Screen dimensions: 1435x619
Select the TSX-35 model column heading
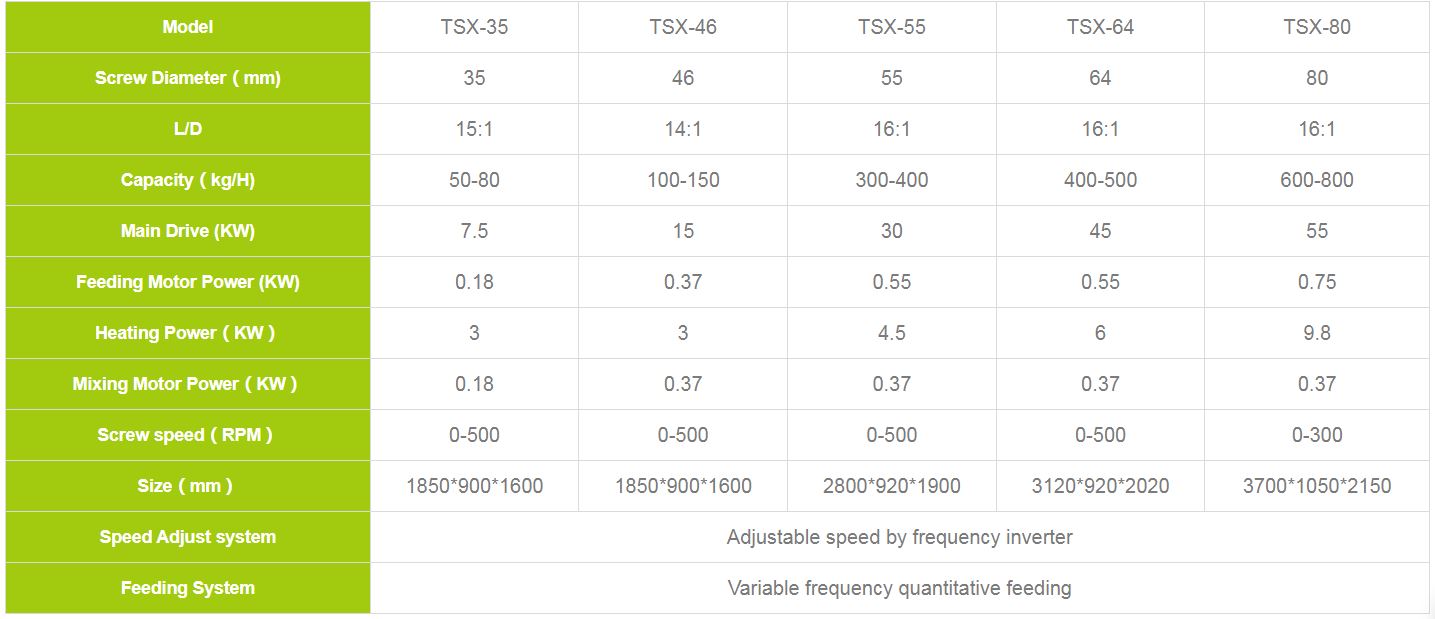[x=474, y=27]
